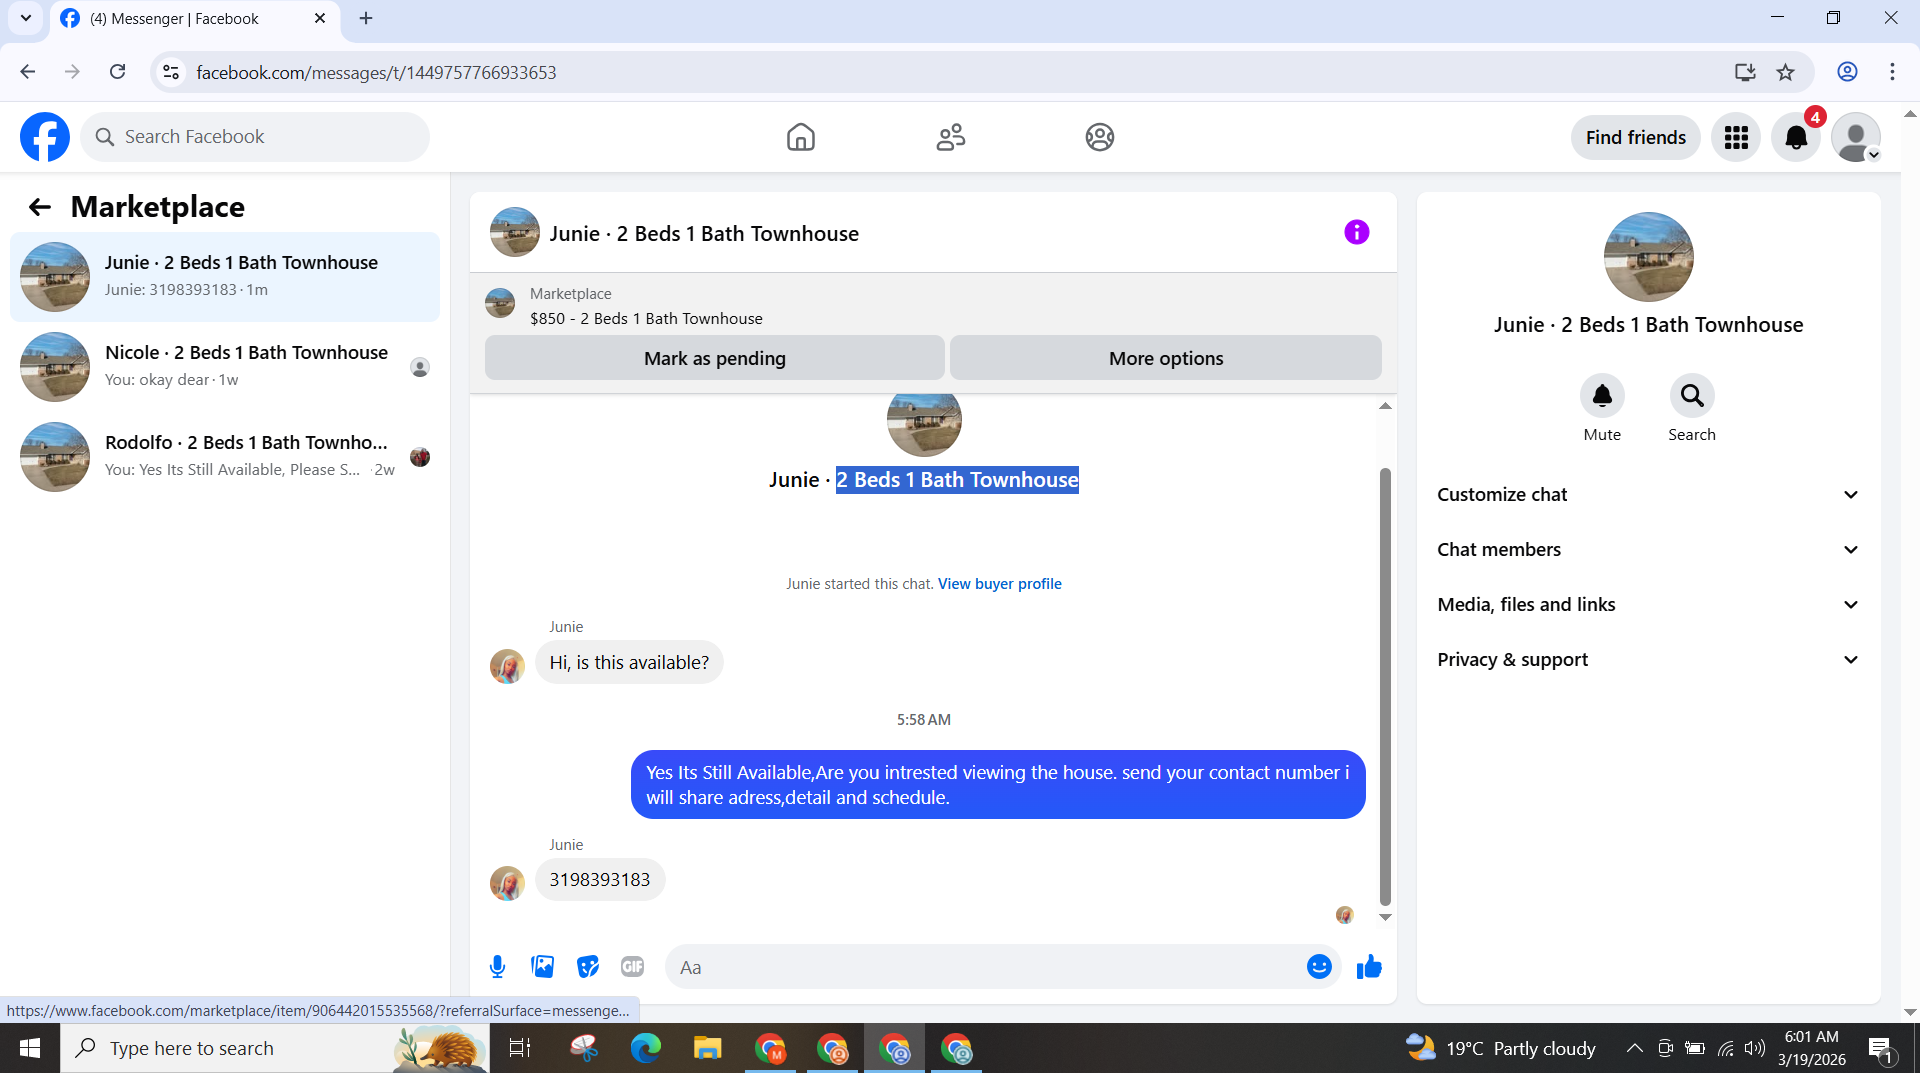
Task: Open Rodolfo 2 Beds 1 Bath conversation
Action: [225, 457]
